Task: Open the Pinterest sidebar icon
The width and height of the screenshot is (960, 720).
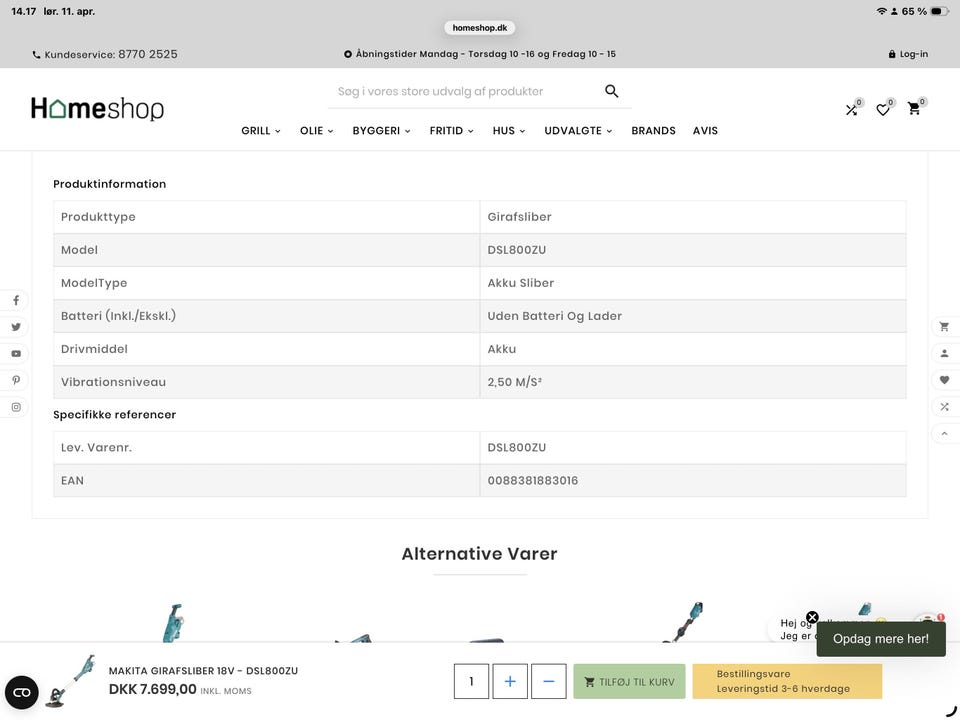Action: 16,380
